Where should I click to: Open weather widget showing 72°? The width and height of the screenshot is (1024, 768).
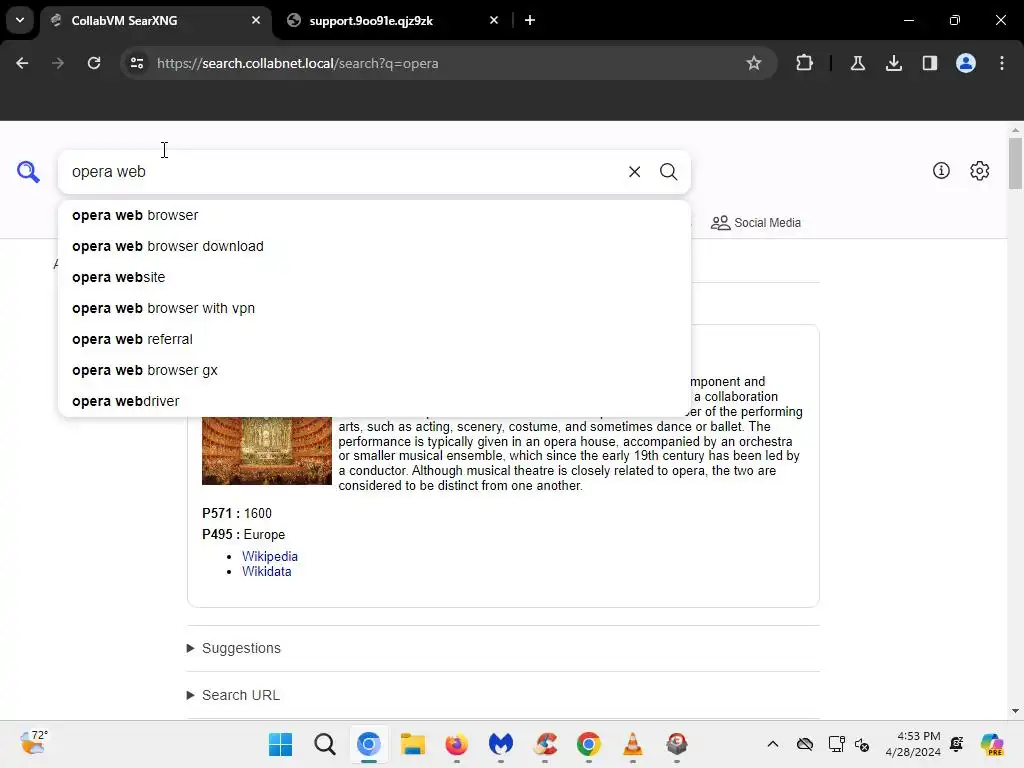click(33, 744)
